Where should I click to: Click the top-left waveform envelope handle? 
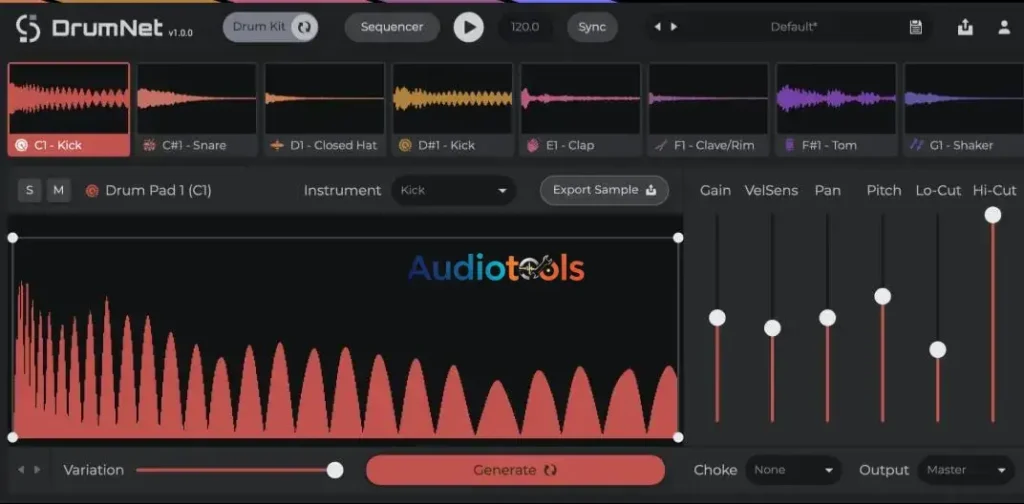tap(12, 238)
